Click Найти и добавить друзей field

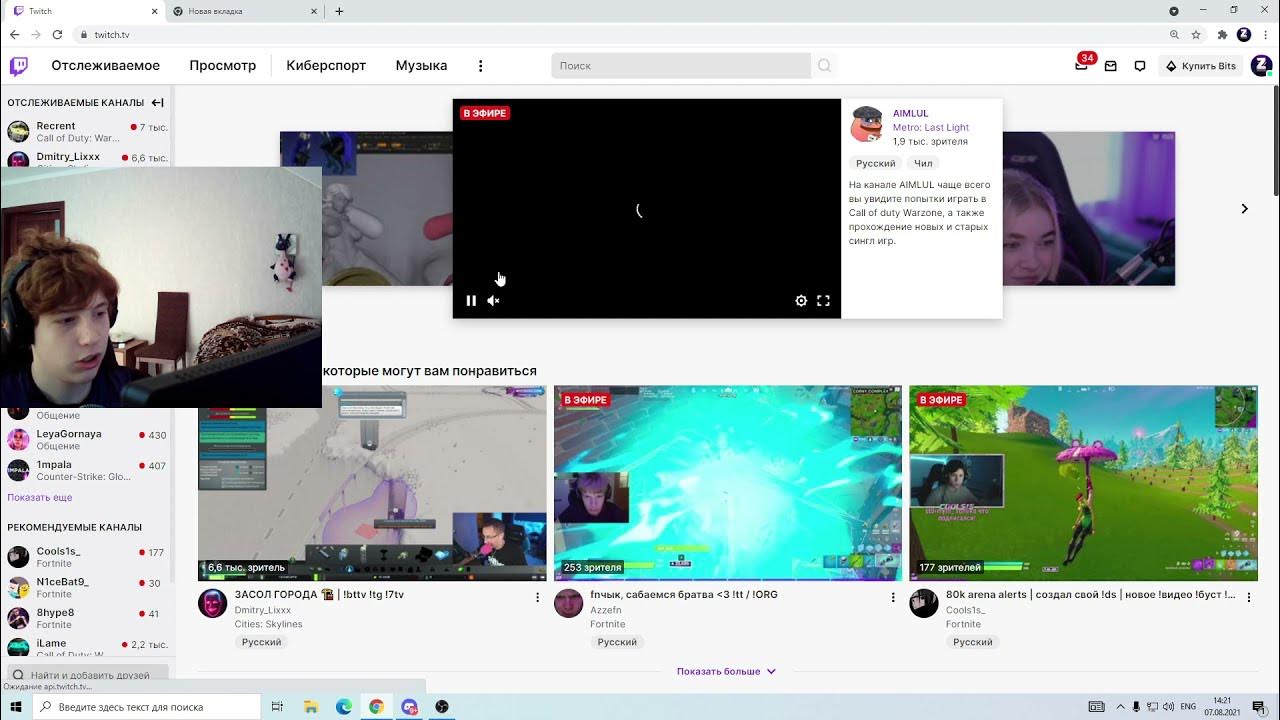click(88, 675)
